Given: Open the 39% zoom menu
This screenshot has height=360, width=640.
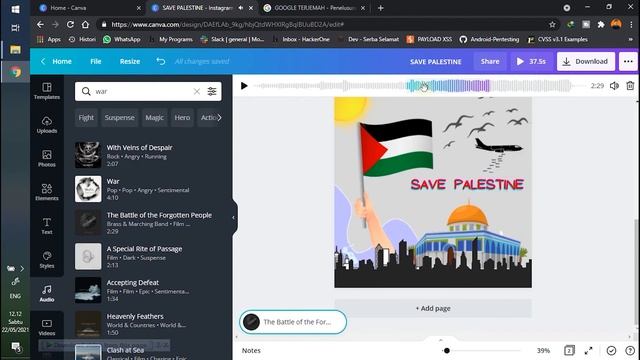Looking at the screenshot, I should (x=543, y=350).
